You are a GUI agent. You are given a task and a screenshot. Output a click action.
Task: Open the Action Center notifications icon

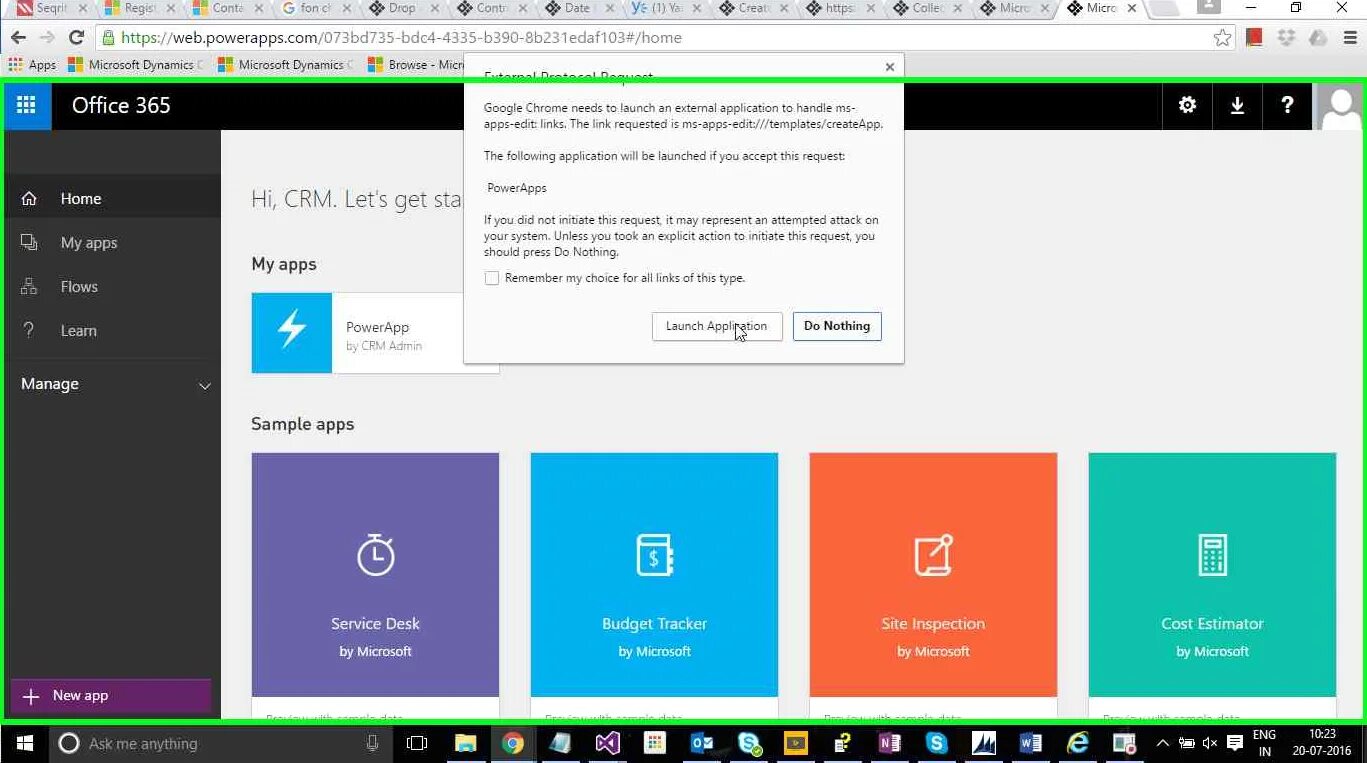[1235, 743]
